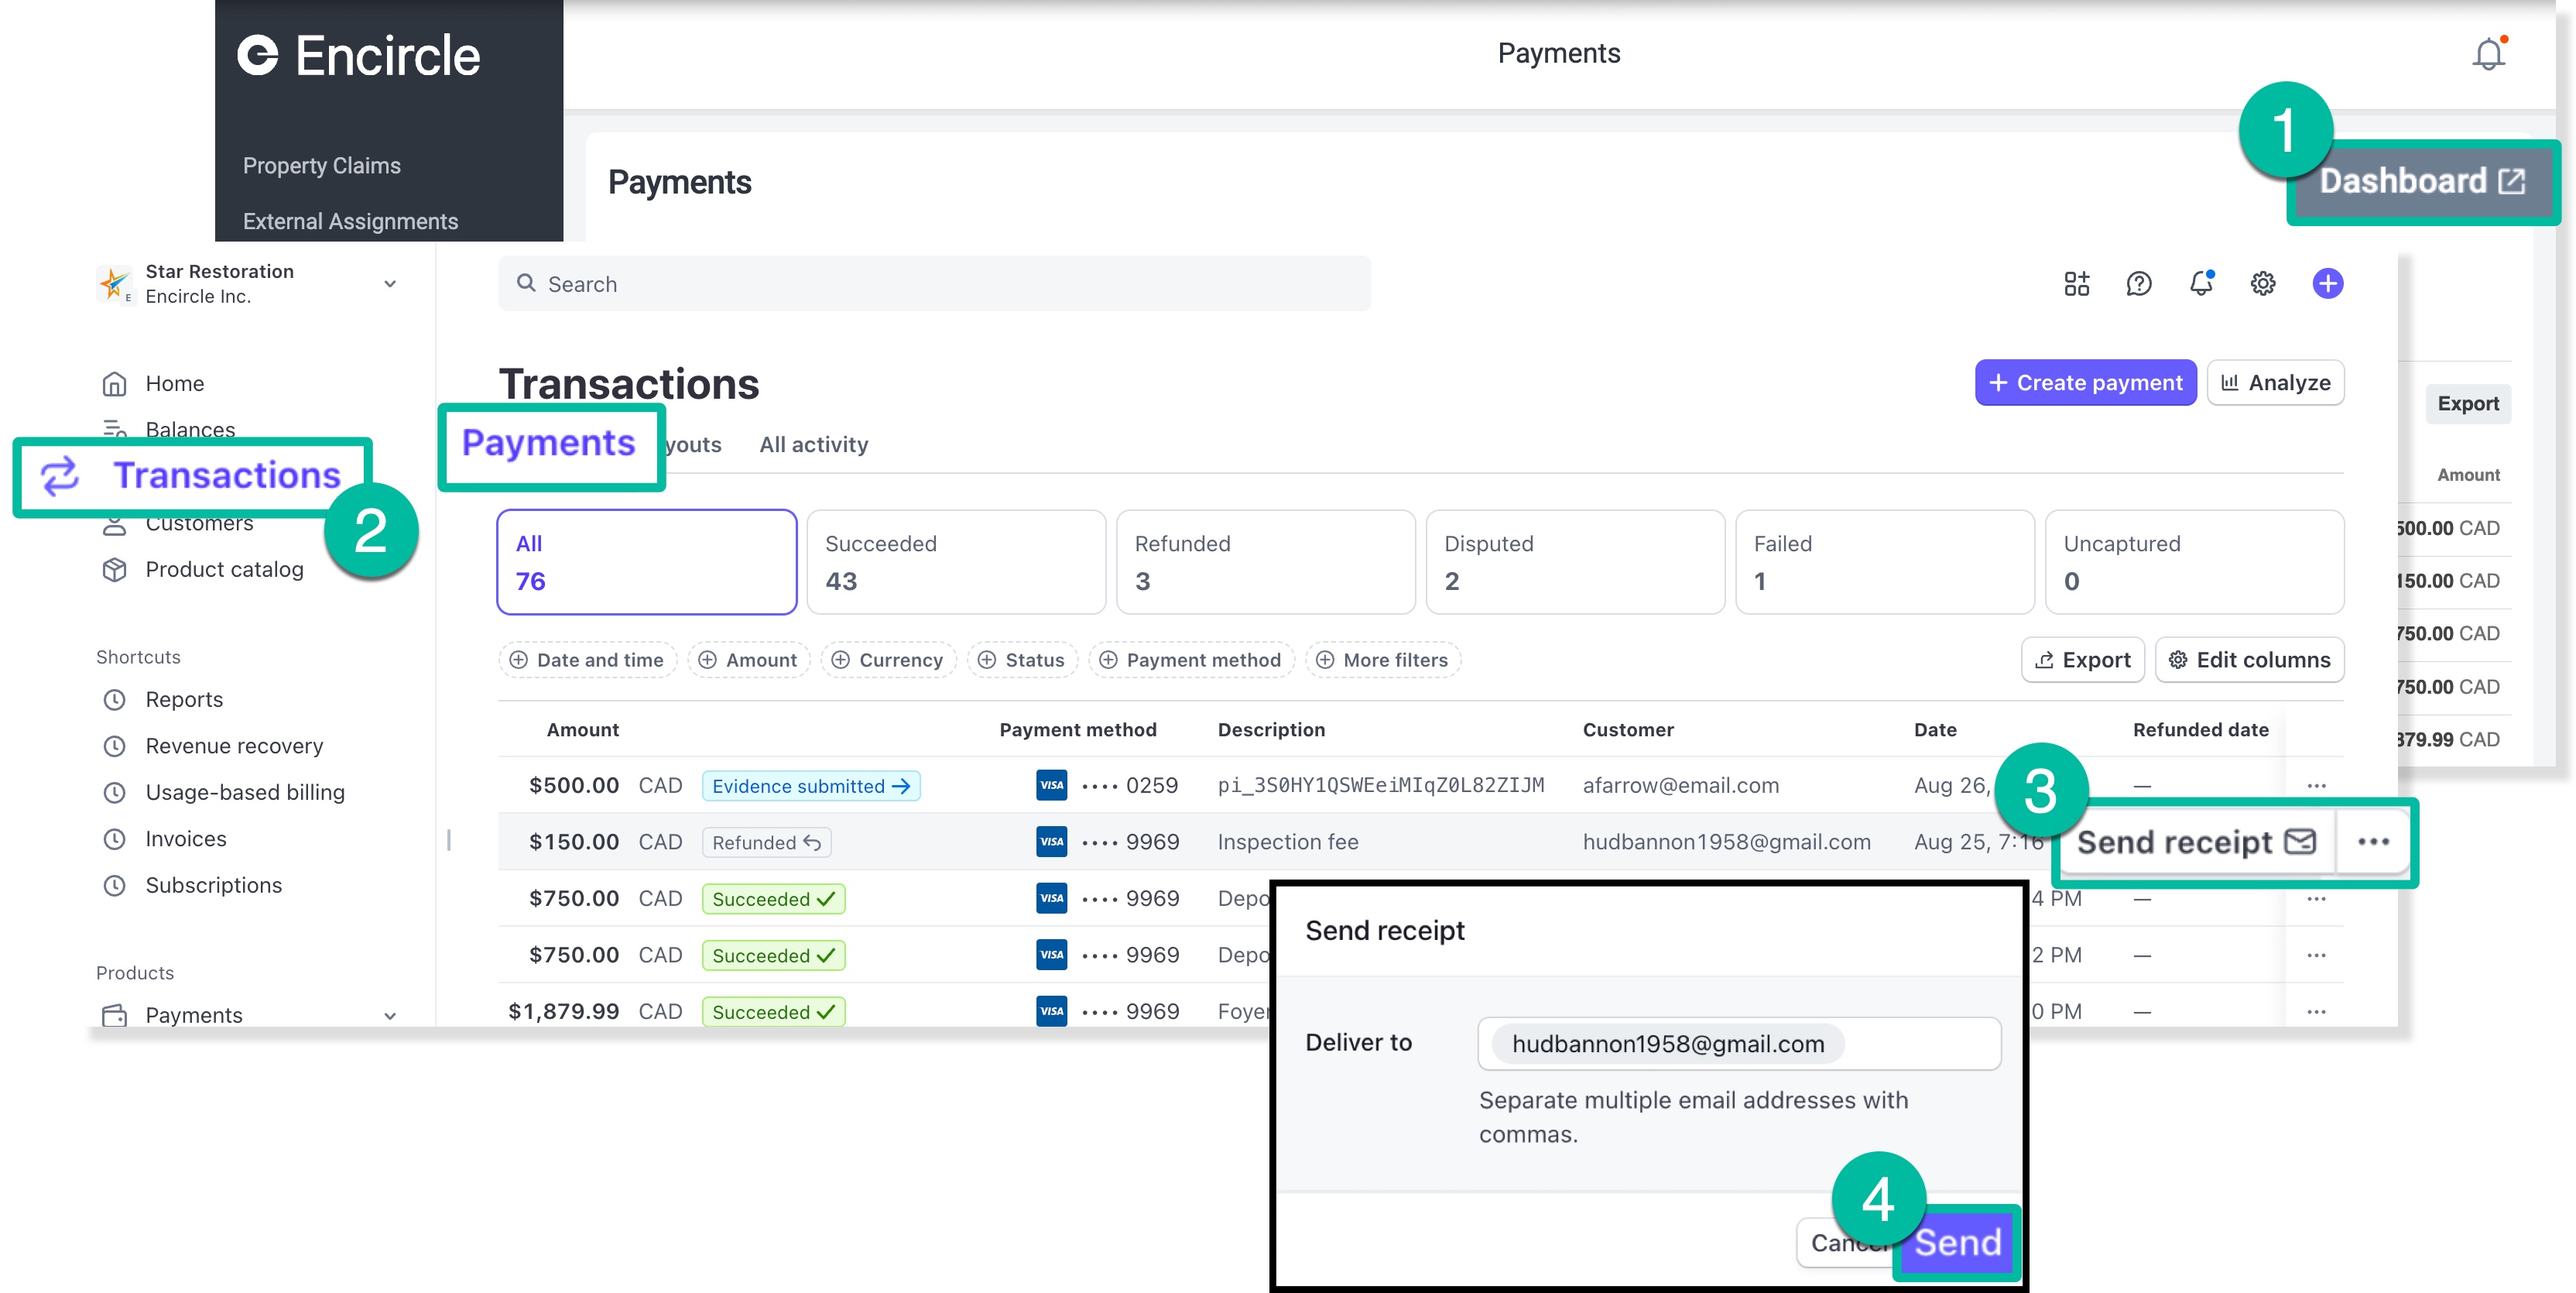Click Send receipt envelope button
This screenshot has width=2576, height=1293.
pos(2196,842)
